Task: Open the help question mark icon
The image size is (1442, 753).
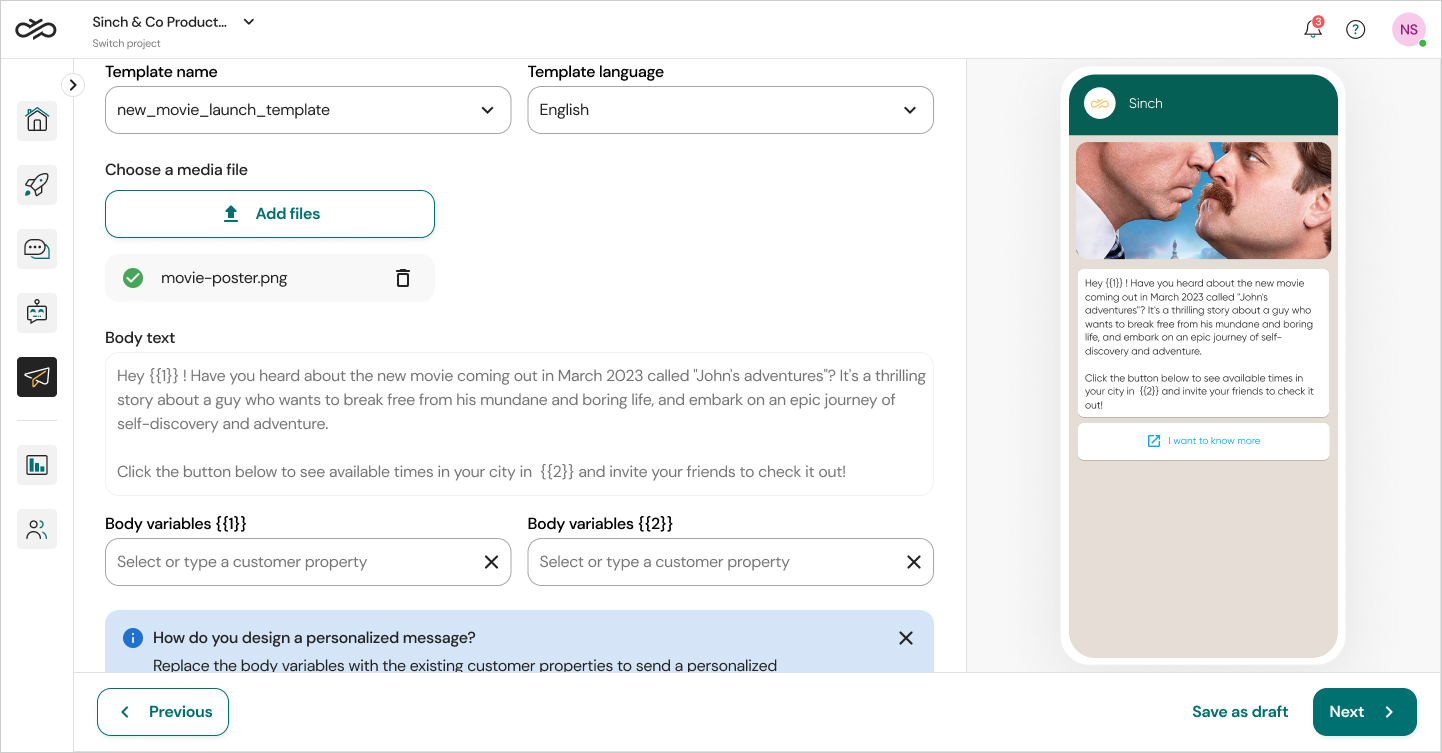Action: click(1355, 29)
